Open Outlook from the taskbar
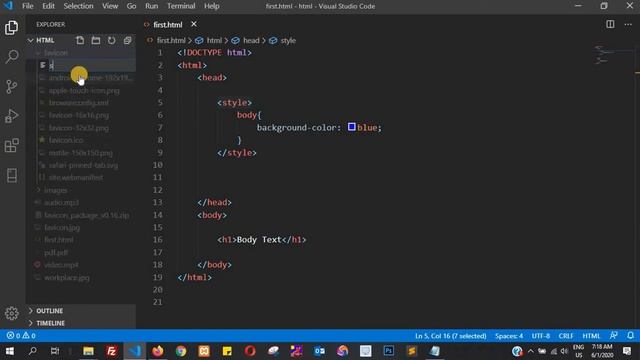 coord(319,351)
